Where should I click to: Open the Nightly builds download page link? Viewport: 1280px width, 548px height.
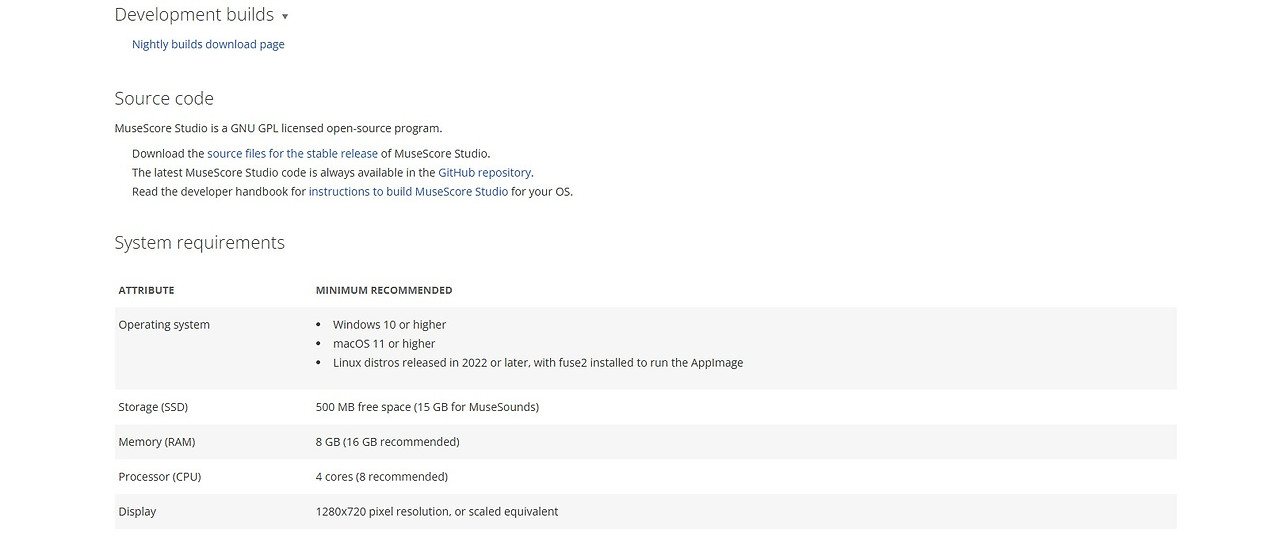(x=208, y=44)
